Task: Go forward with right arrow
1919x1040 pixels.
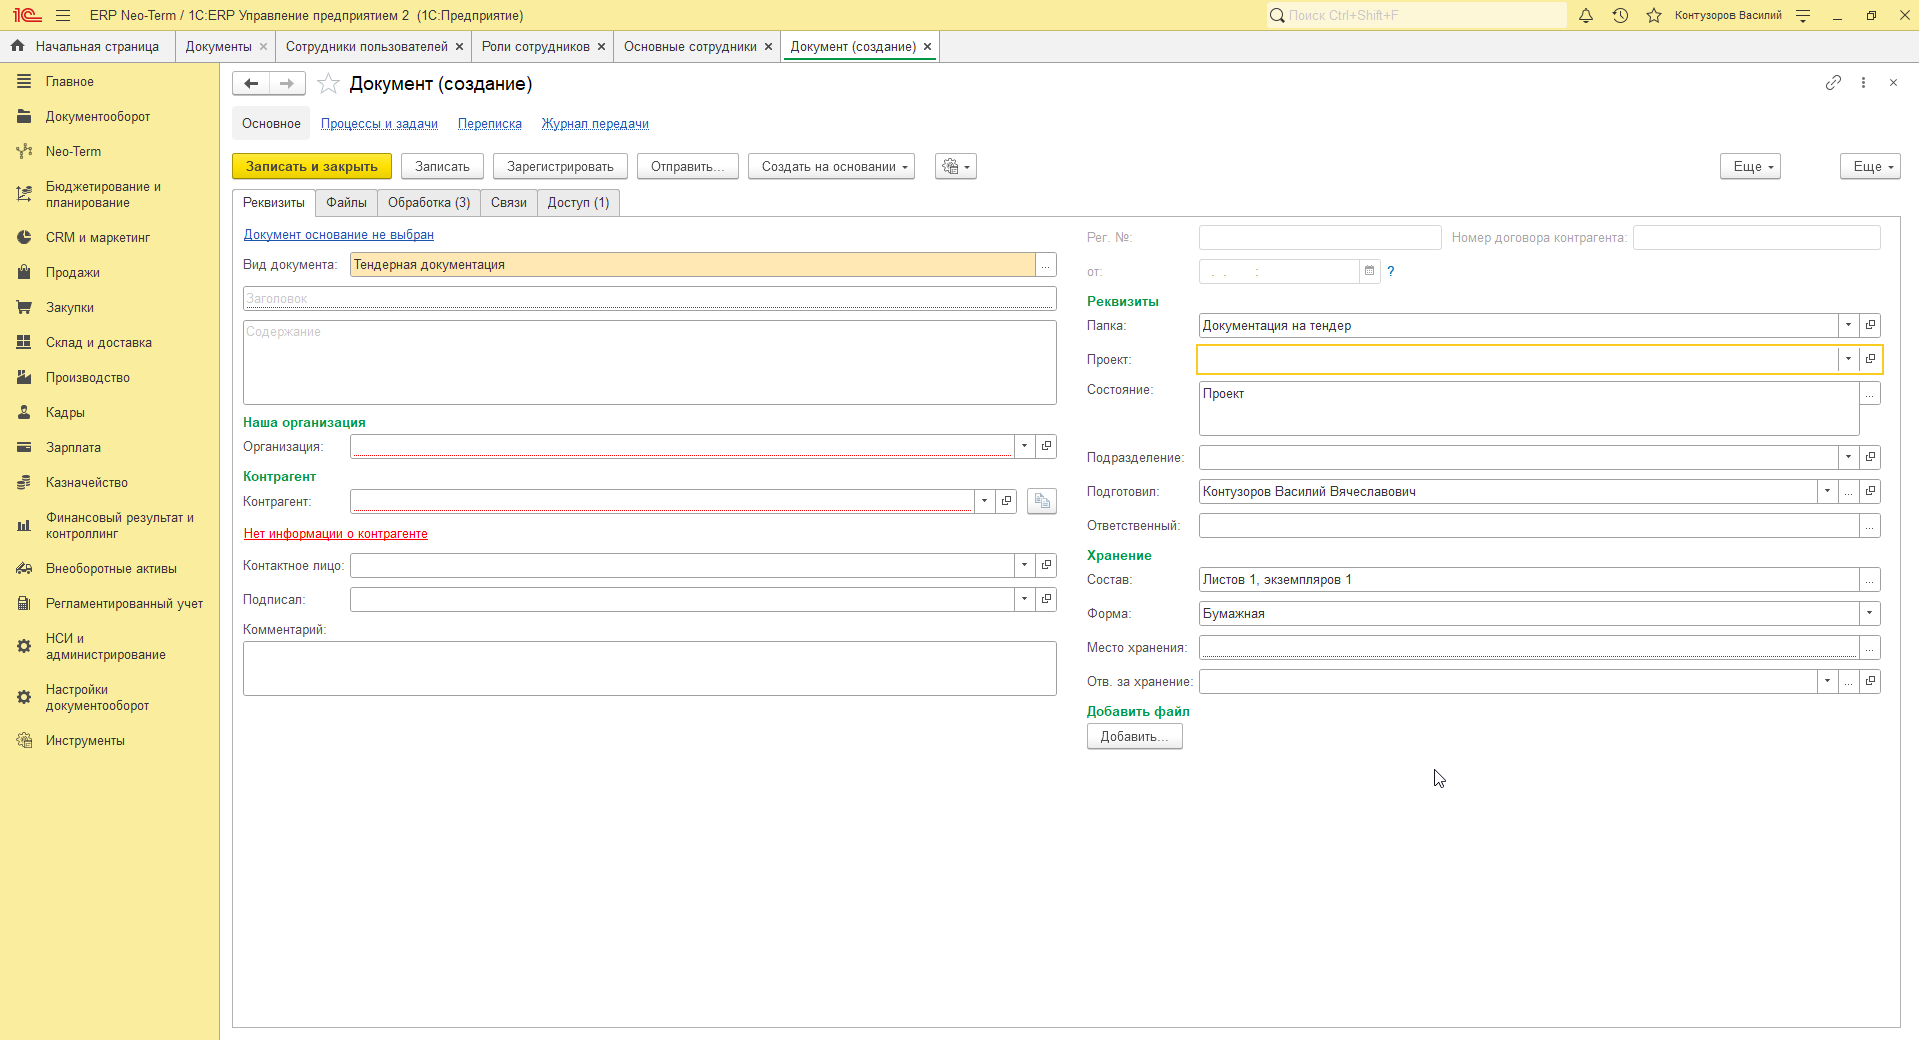Action: tap(287, 84)
